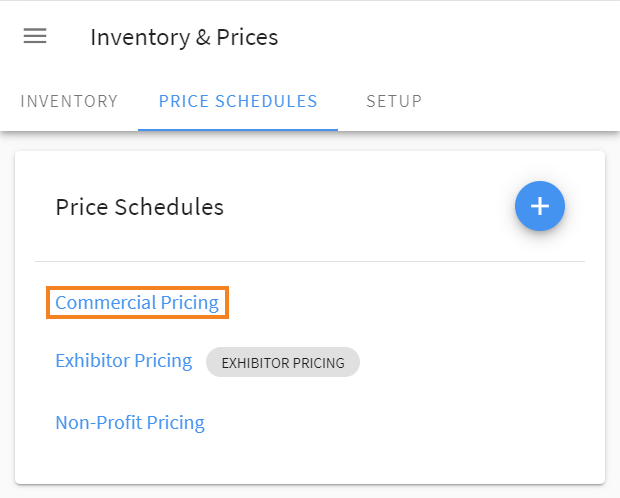Click the Price Schedules card heading
Viewport: 620px width, 498px height.
click(x=139, y=207)
